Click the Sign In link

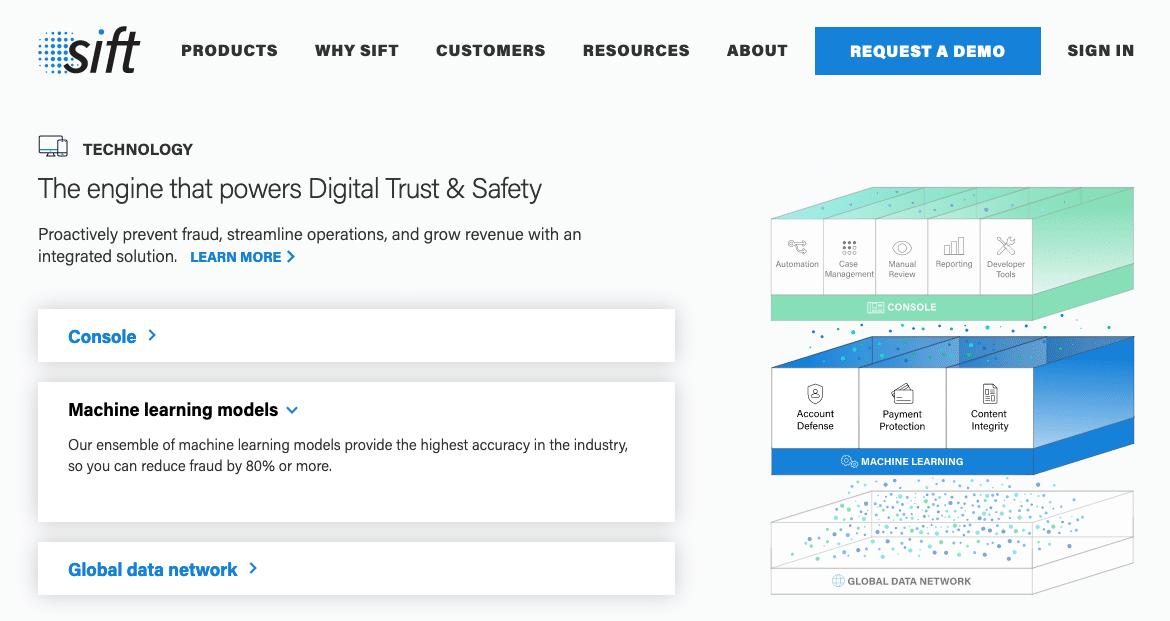(1100, 51)
